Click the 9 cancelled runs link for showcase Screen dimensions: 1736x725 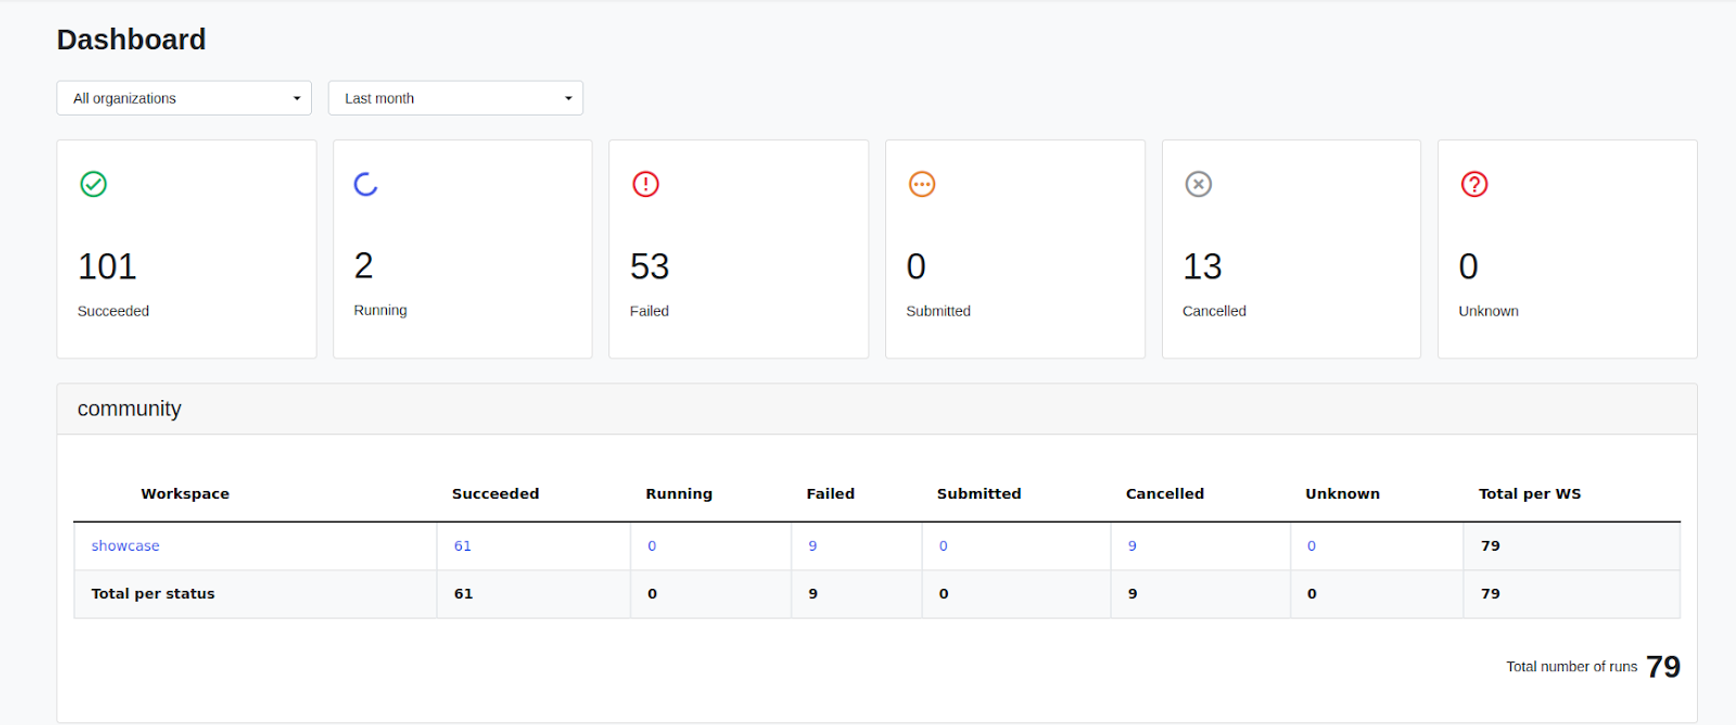pos(1132,546)
